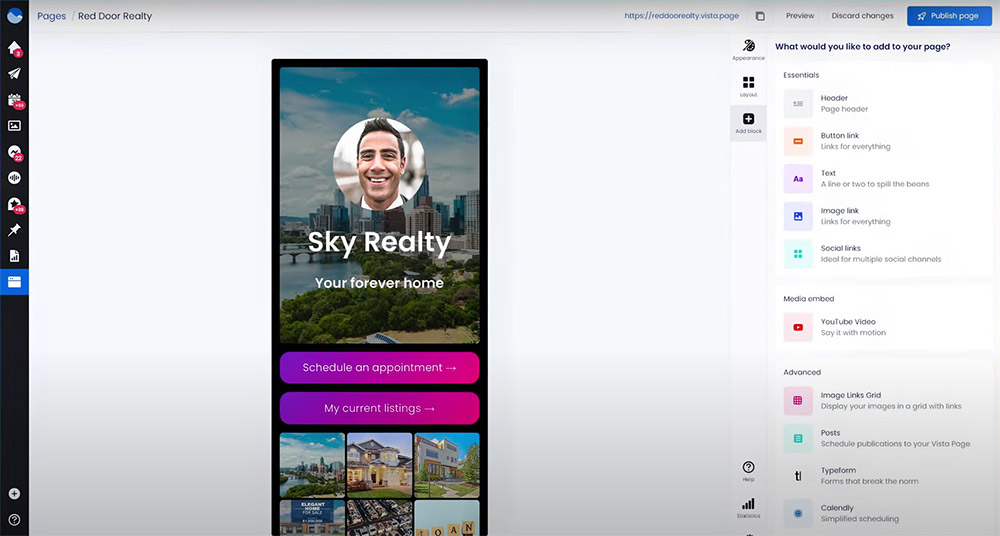This screenshot has width=1000, height=536.
Task: Click My current listings button in preview
Action: coord(379,408)
